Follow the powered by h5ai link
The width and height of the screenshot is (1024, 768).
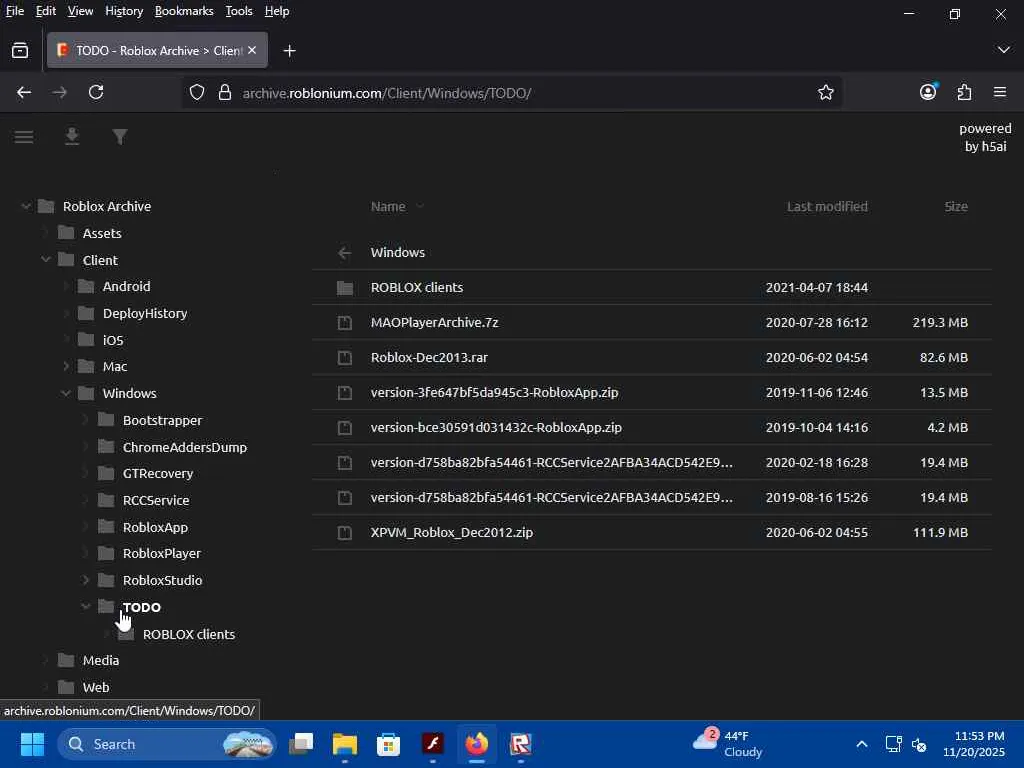[985, 137]
